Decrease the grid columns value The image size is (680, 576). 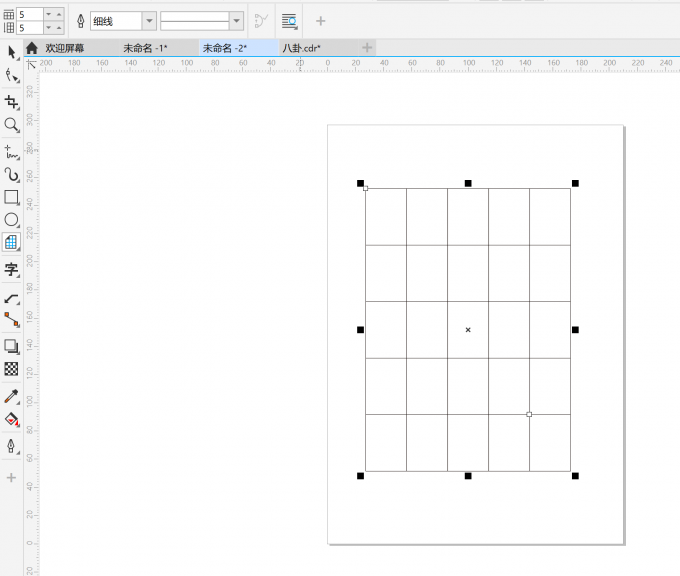49,14
